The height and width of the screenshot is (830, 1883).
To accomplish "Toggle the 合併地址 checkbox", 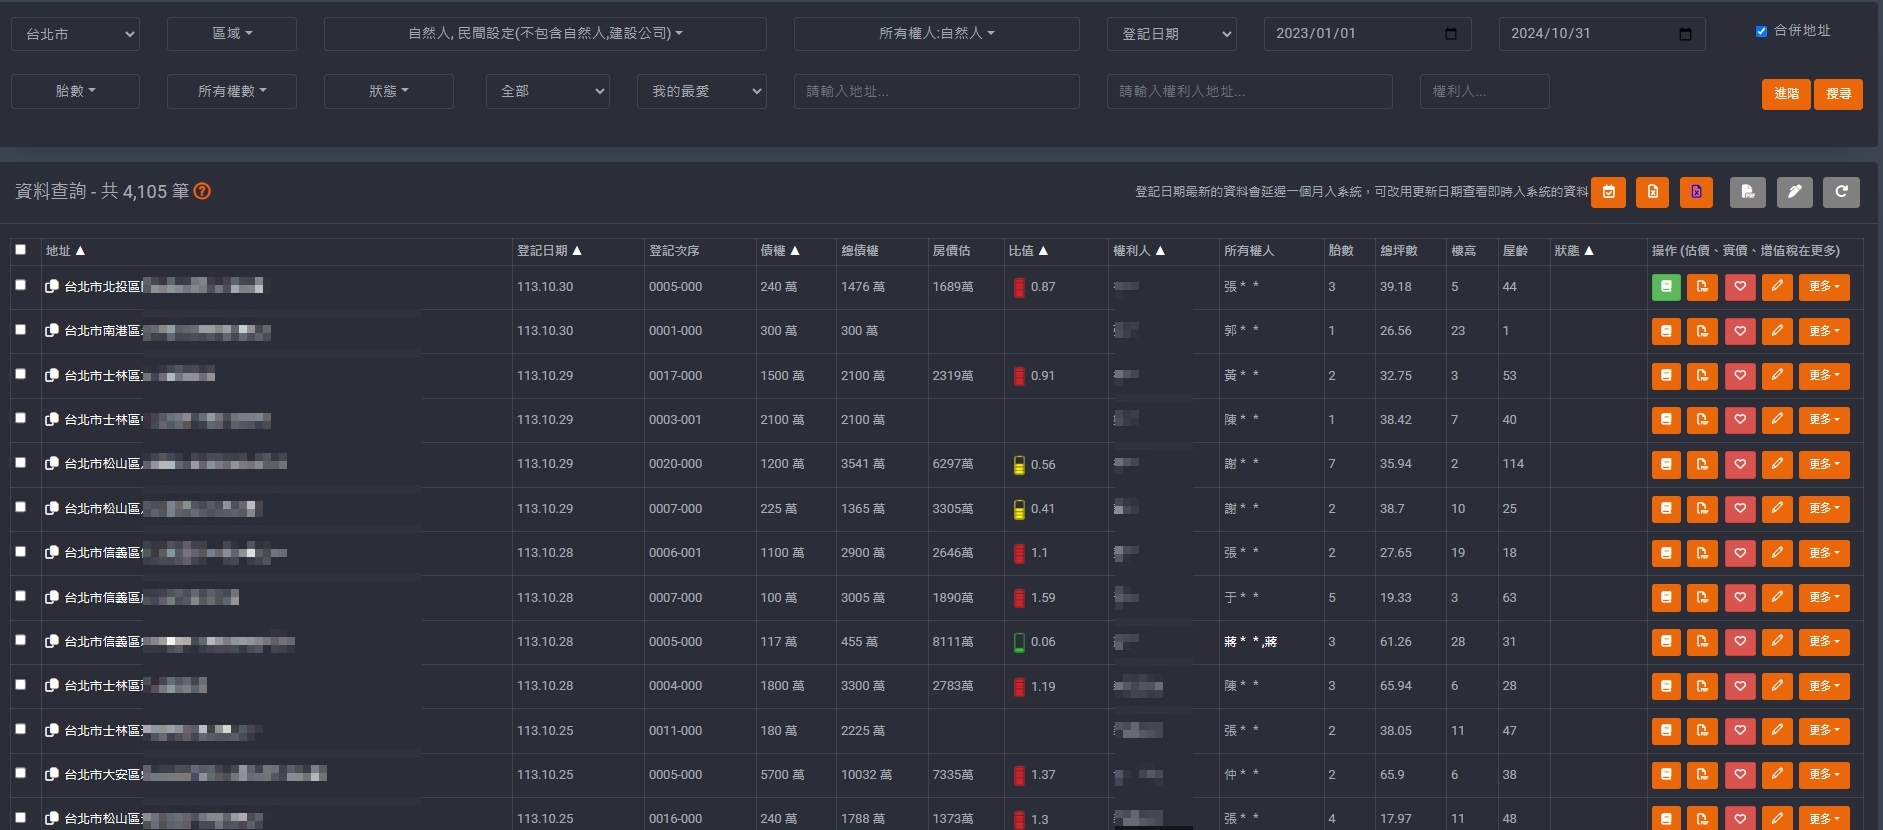I will pos(1761,31).
